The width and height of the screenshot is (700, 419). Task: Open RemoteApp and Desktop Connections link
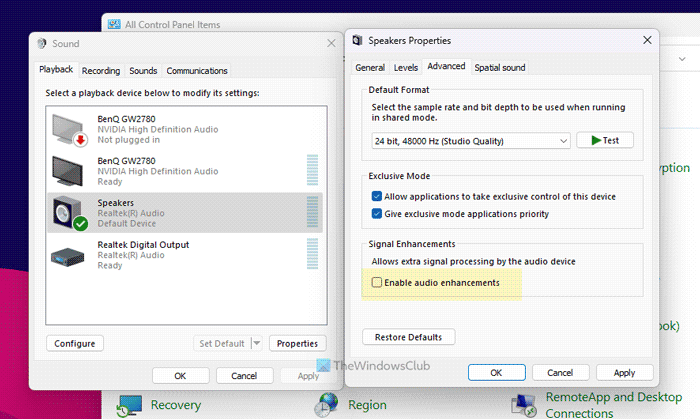[x=614, y=405]
